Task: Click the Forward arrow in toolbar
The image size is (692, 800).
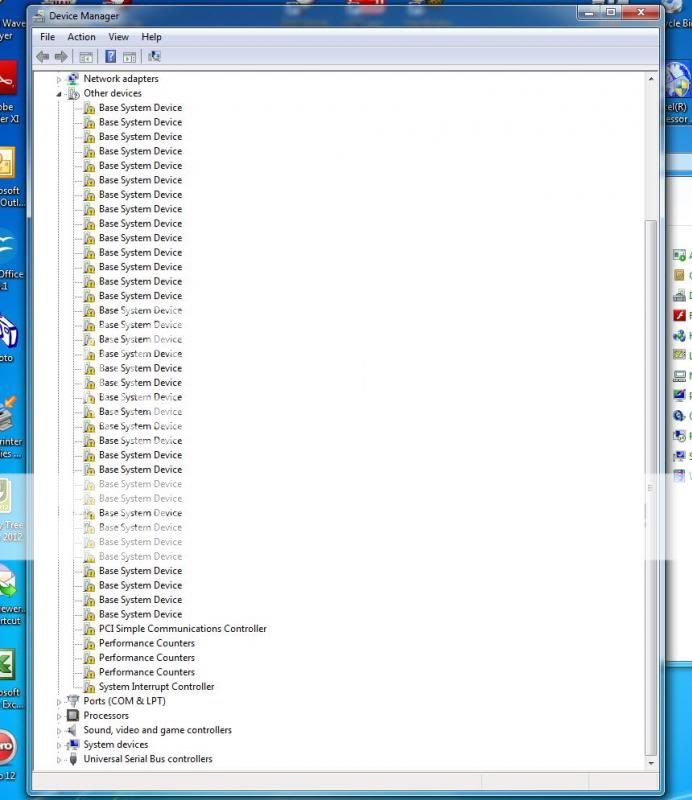Action: 61,57
